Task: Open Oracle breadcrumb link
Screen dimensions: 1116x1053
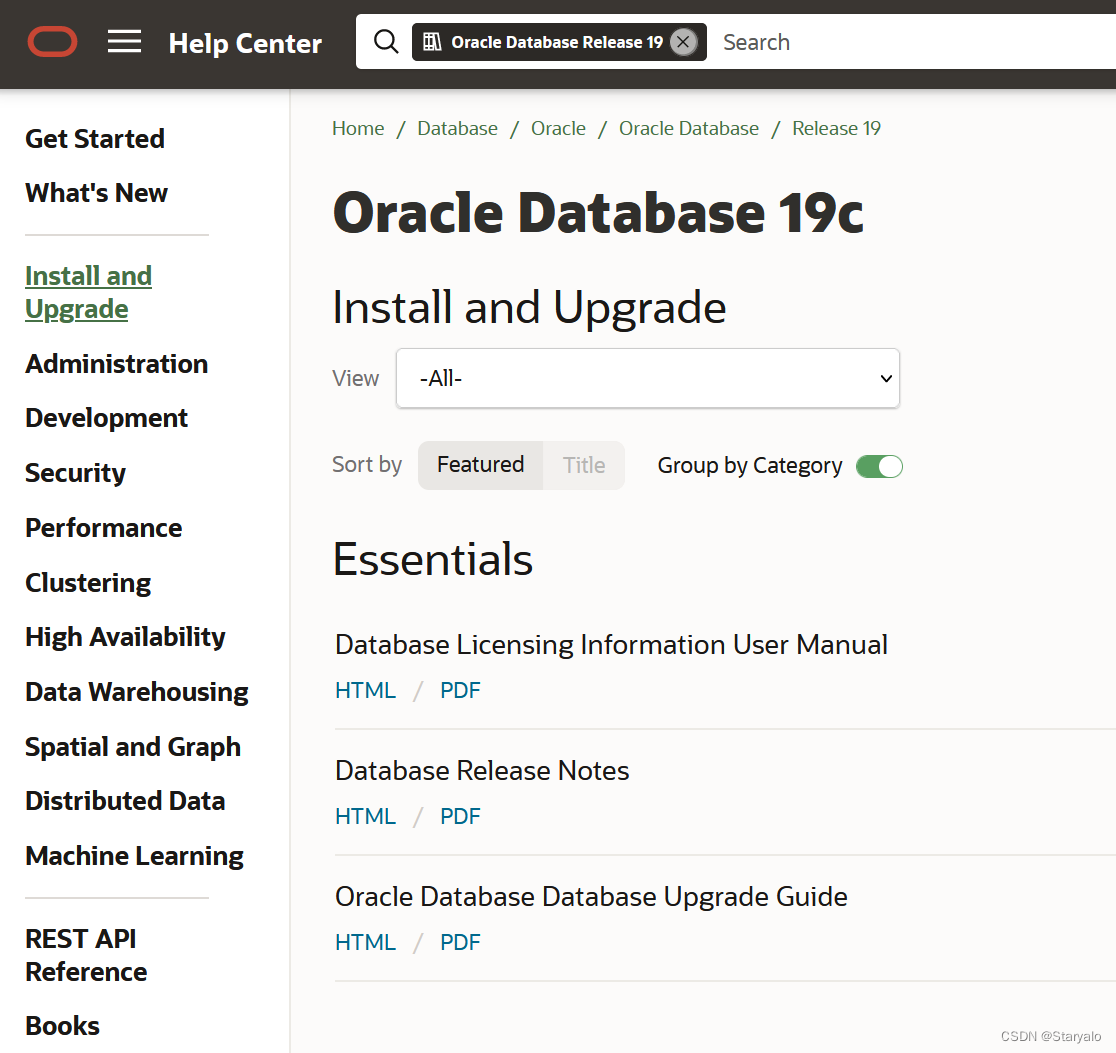Action: (558, 128)
